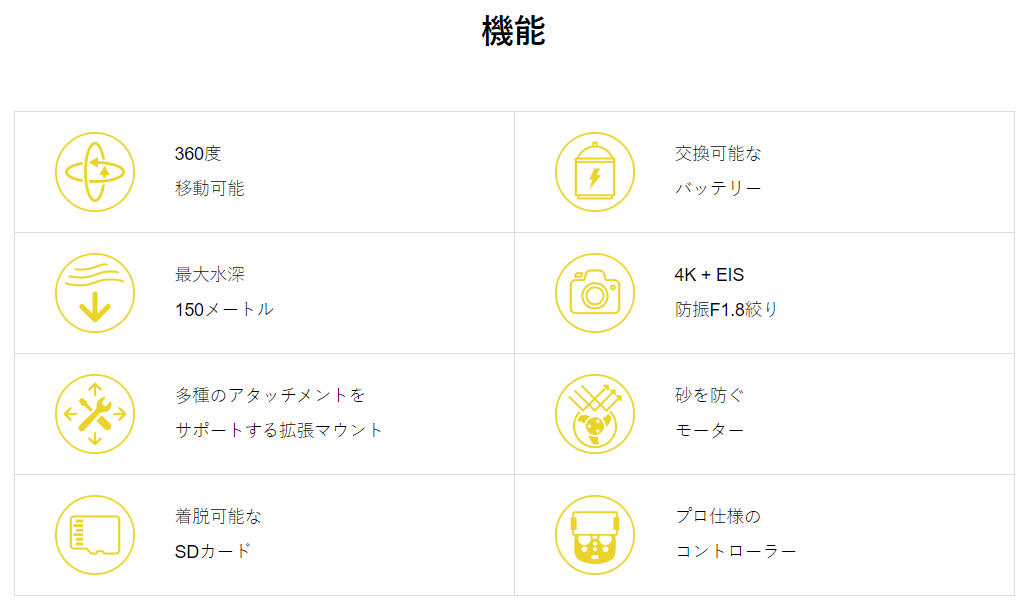
Task: Click the 4K + EIS label
Action: tap(709, 275)
